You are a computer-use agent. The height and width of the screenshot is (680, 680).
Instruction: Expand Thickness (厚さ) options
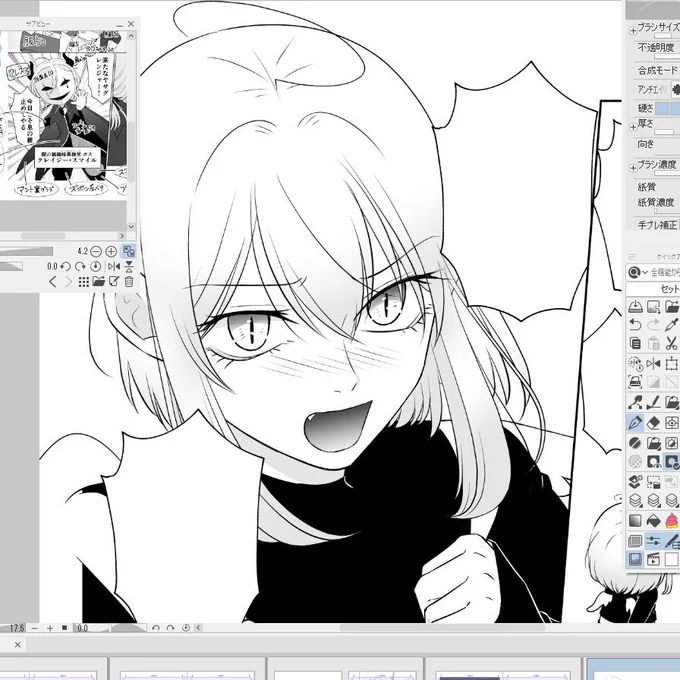click(x=633, y=127)
